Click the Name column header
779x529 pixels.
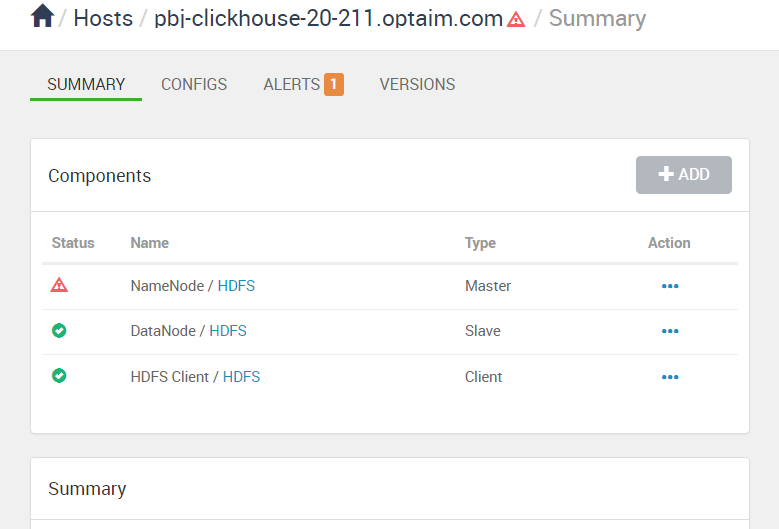click(x=150, y=243)
